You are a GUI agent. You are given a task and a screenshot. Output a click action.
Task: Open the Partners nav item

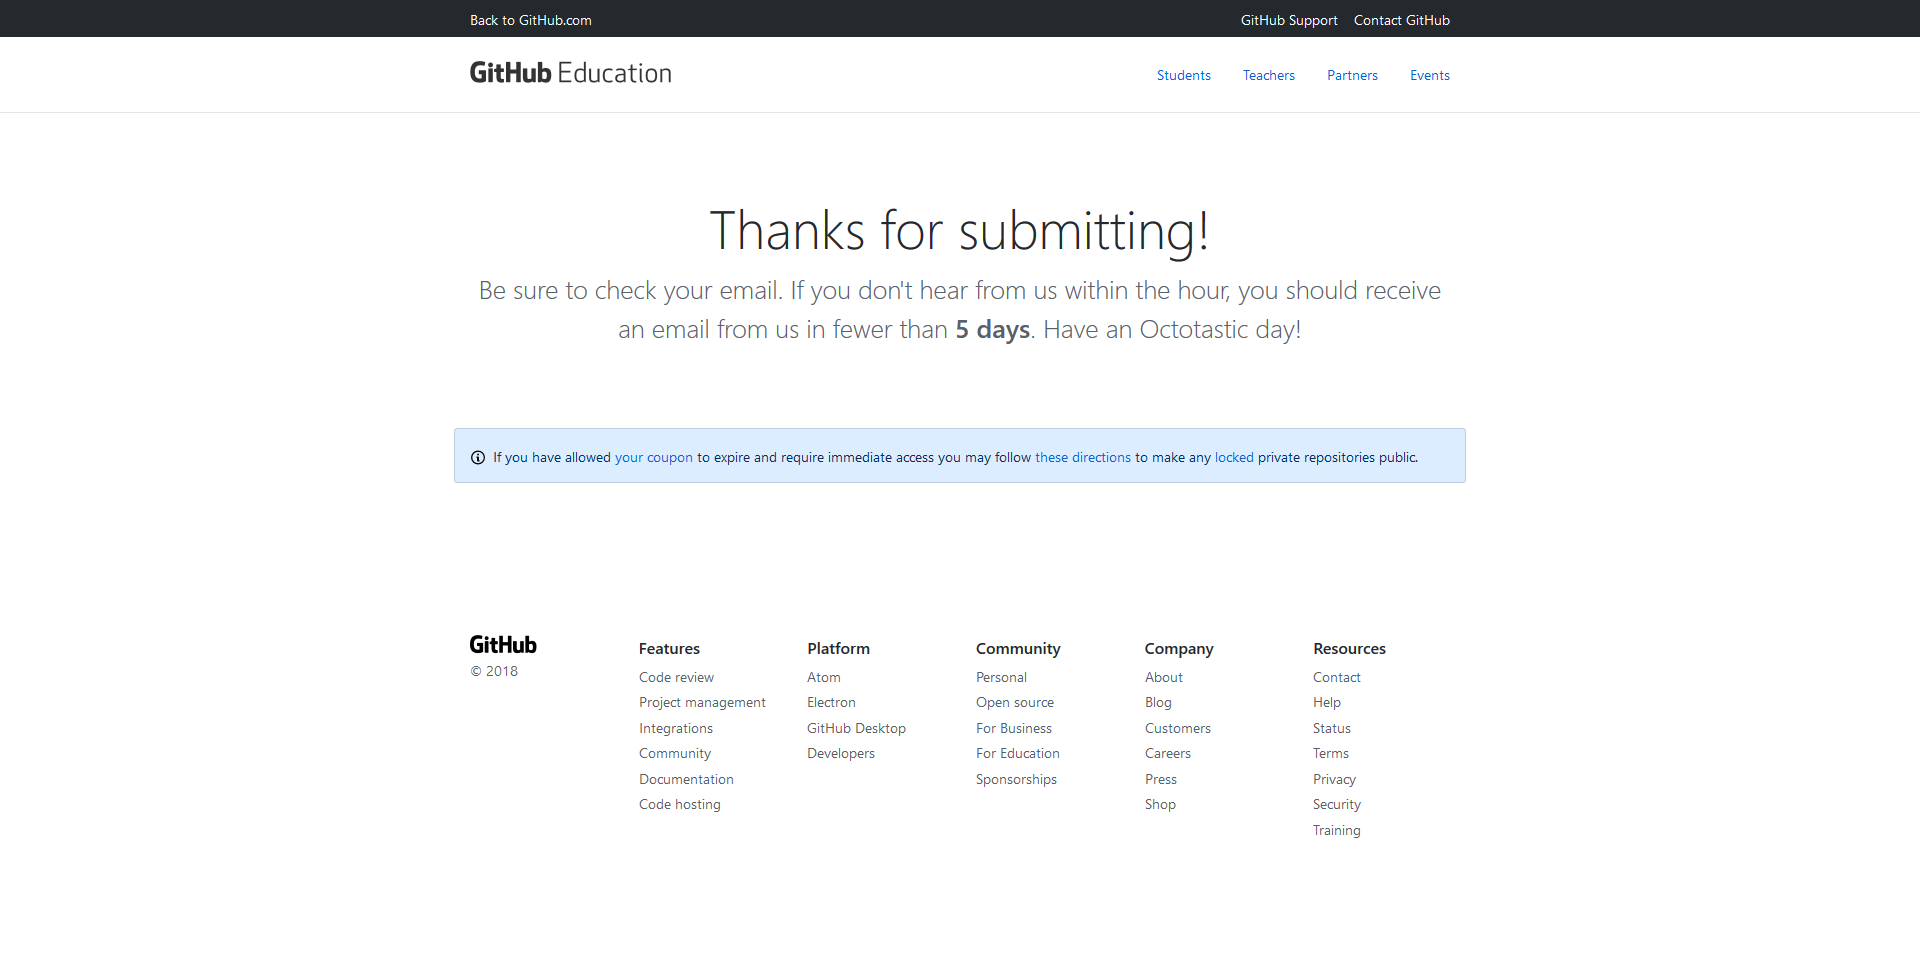(x=1352, y=75)
